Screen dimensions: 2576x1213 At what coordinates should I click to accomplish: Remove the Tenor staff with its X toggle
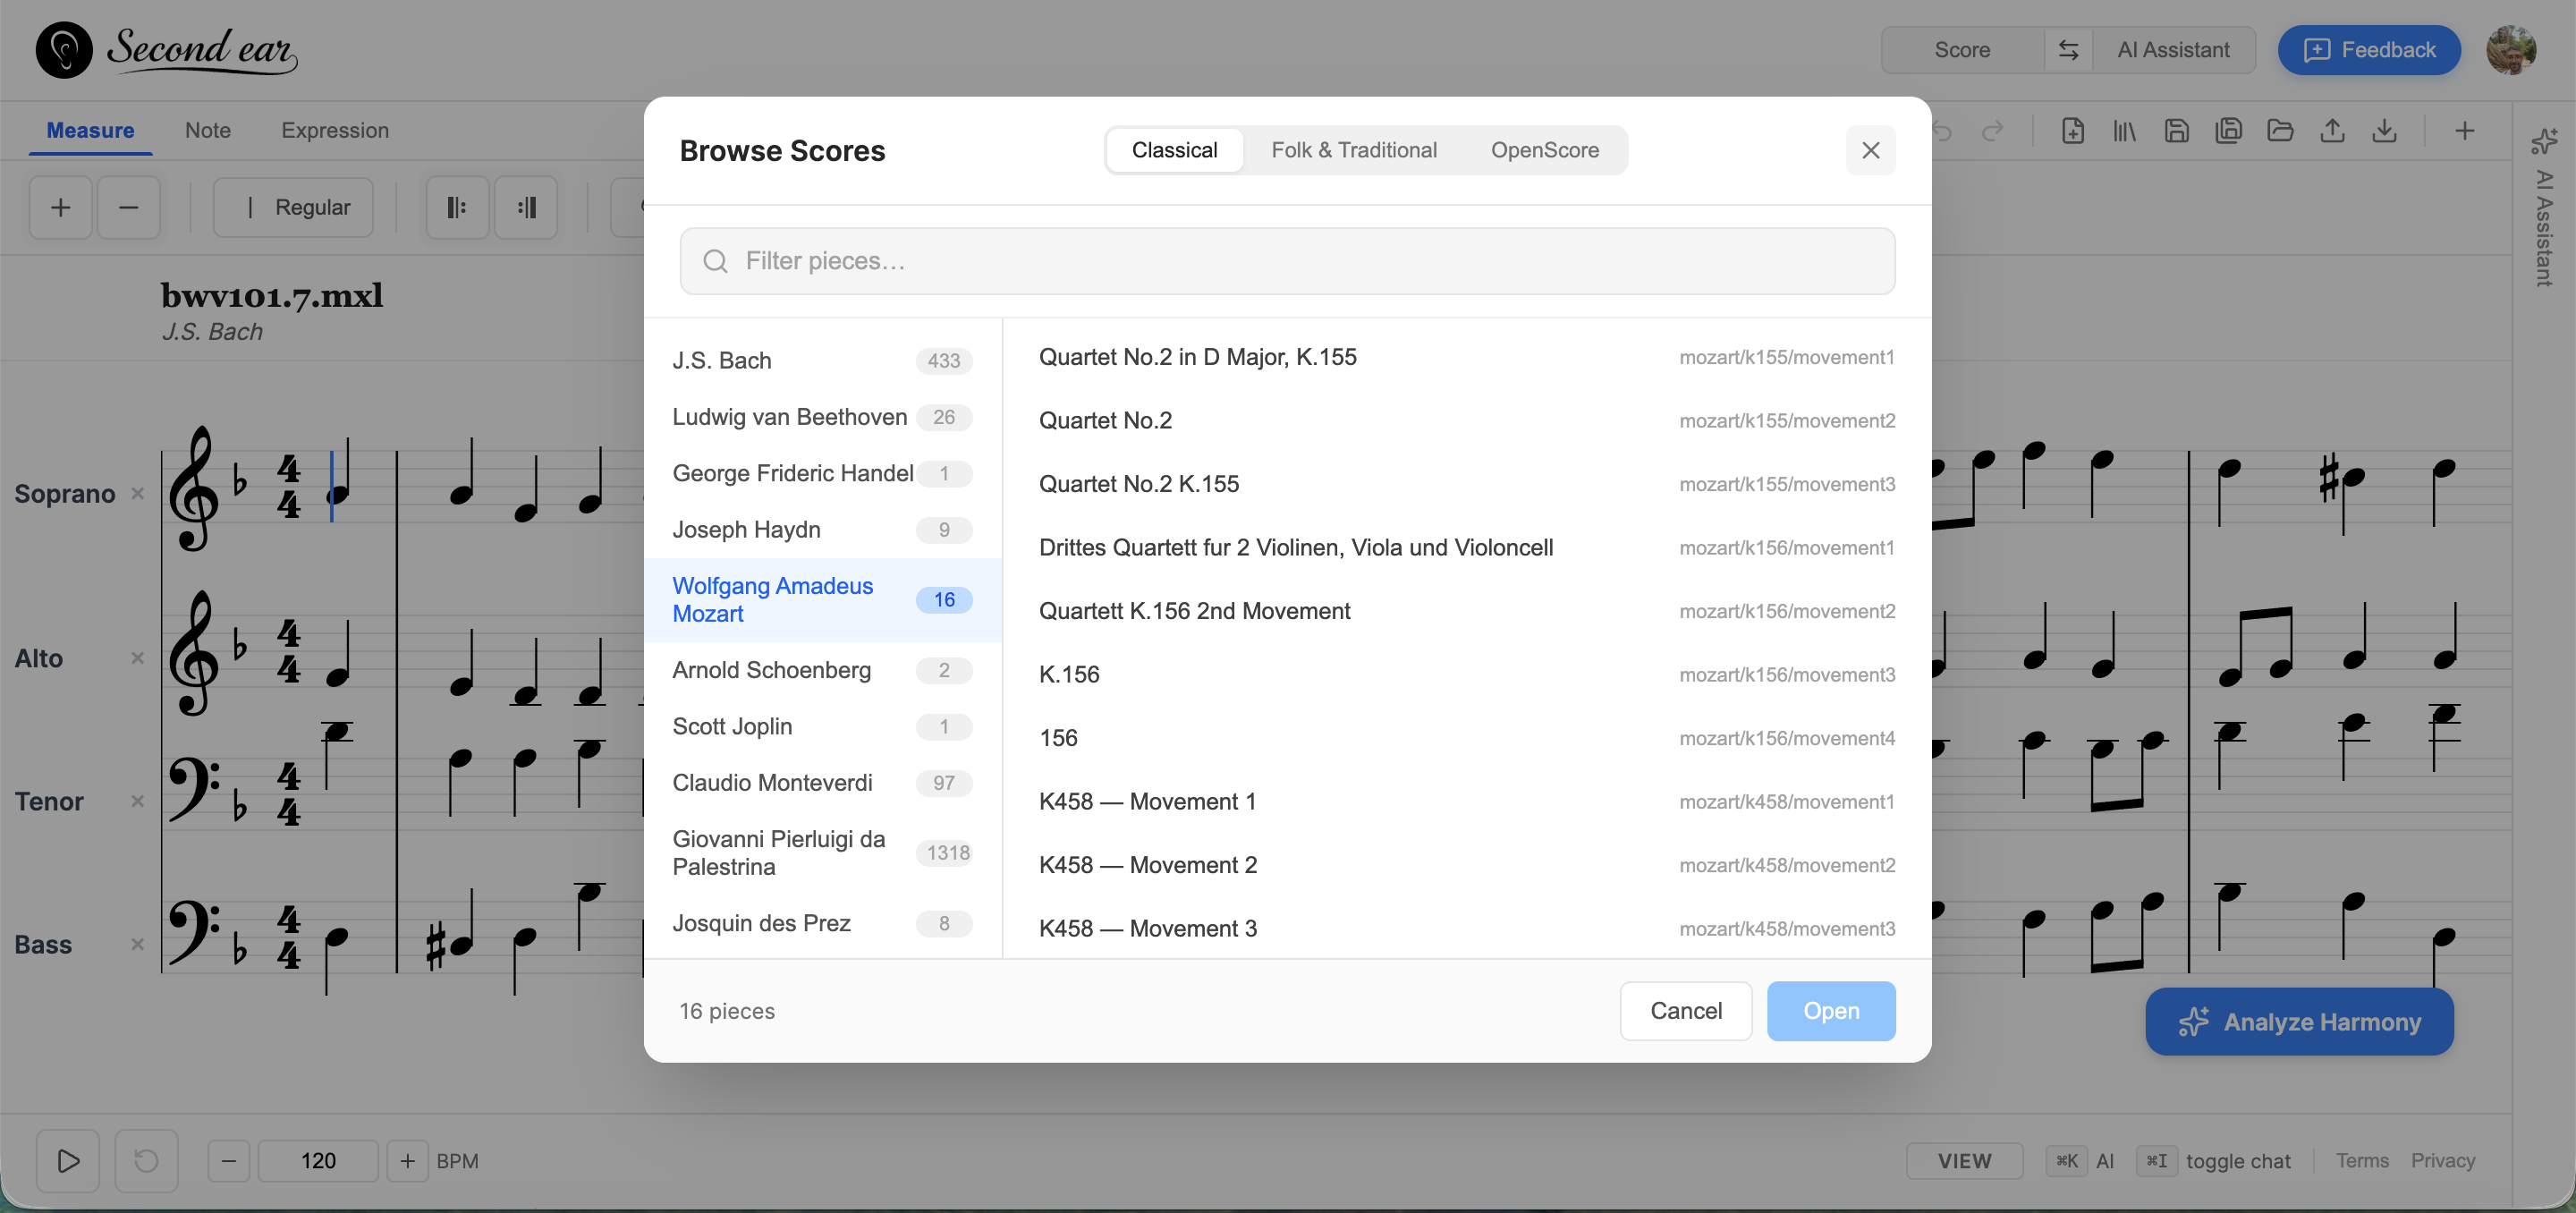pyautogui.click(x=137, y=801)
